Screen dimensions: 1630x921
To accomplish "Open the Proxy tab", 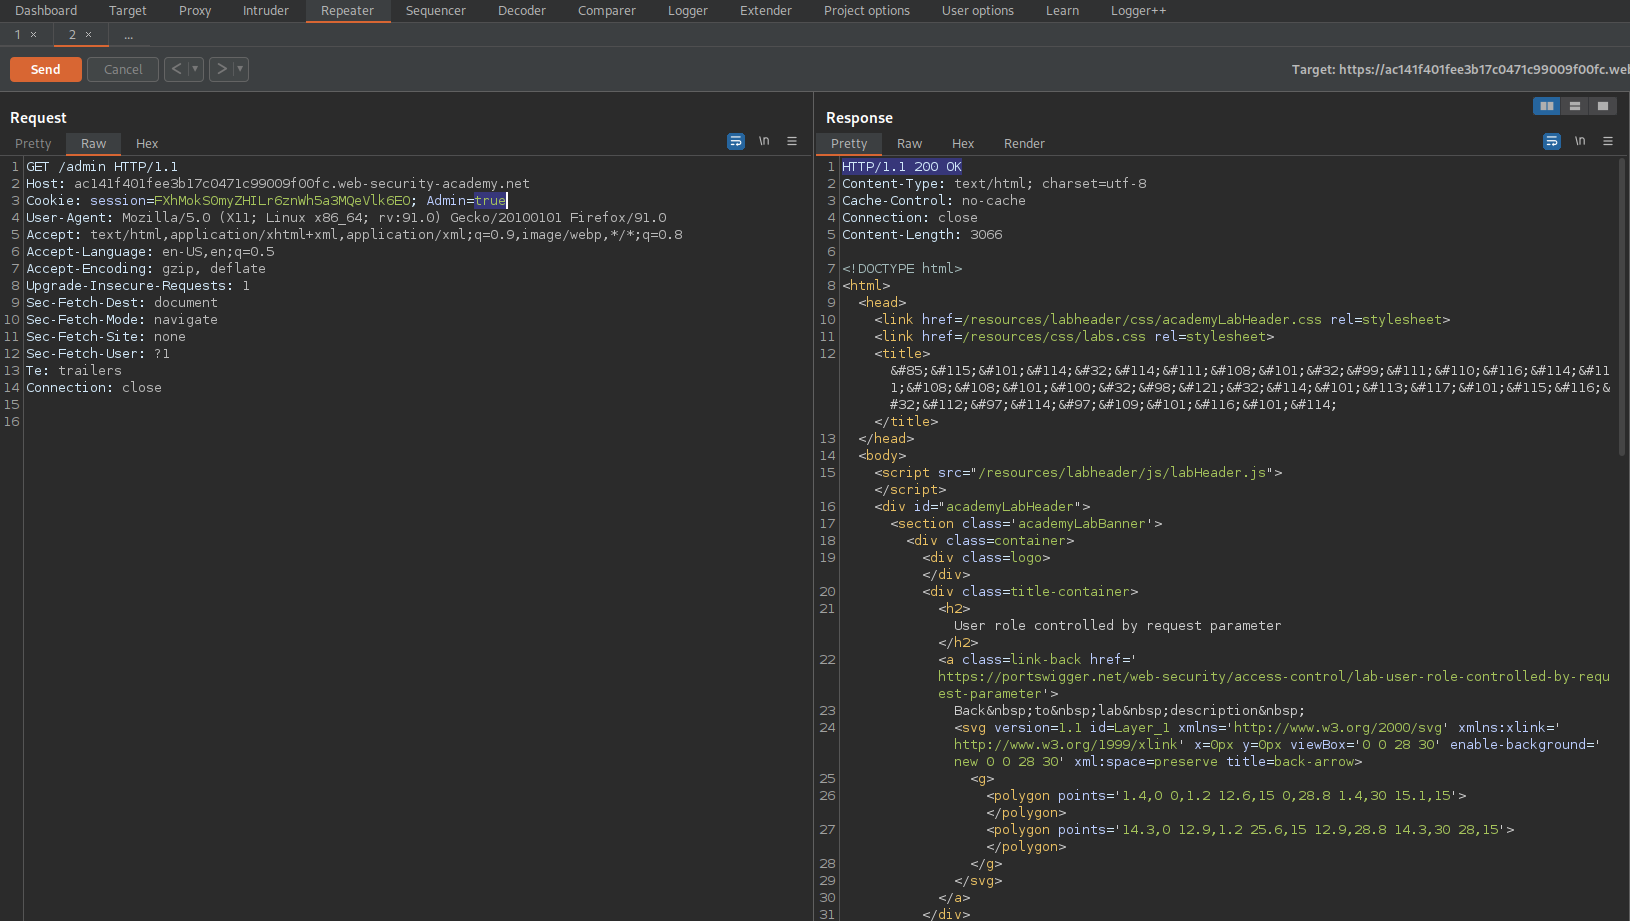I will (x=195, y=11).
